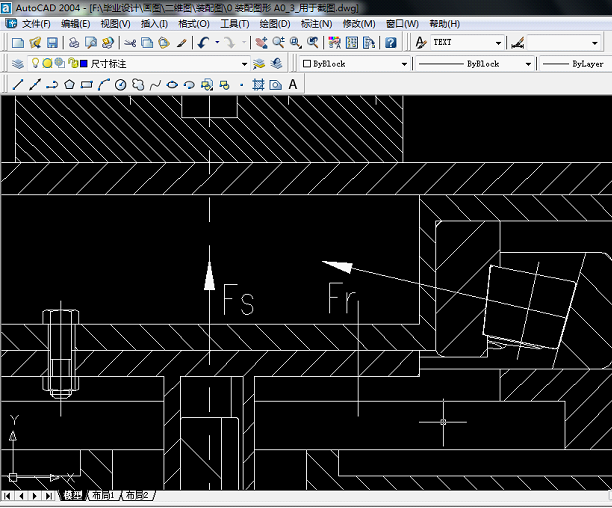Expand the ByBlock color dropdown

[404, 64]
